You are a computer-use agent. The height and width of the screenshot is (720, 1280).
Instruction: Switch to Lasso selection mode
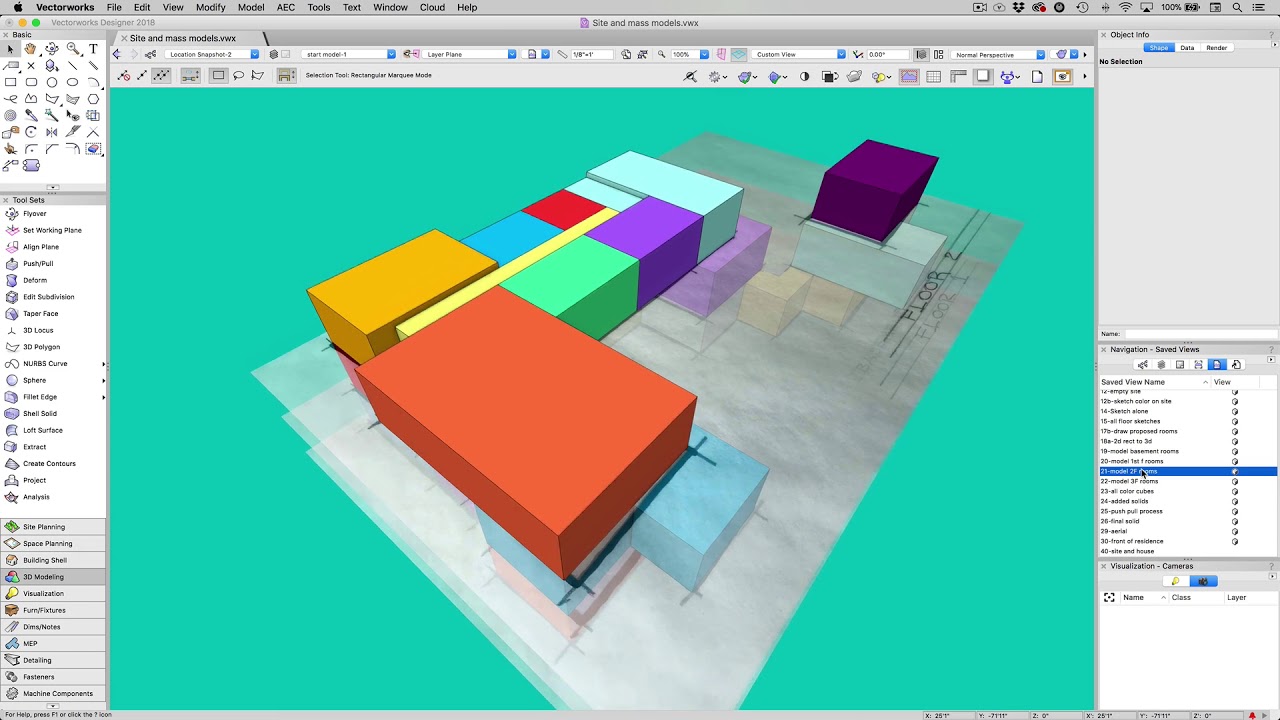coord(239,75)
